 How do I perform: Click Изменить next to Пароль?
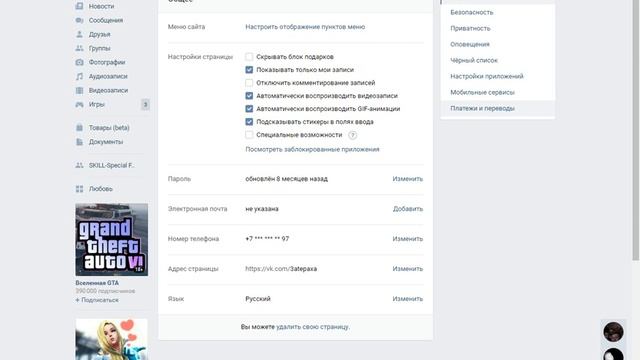click(x=407, y=179)
